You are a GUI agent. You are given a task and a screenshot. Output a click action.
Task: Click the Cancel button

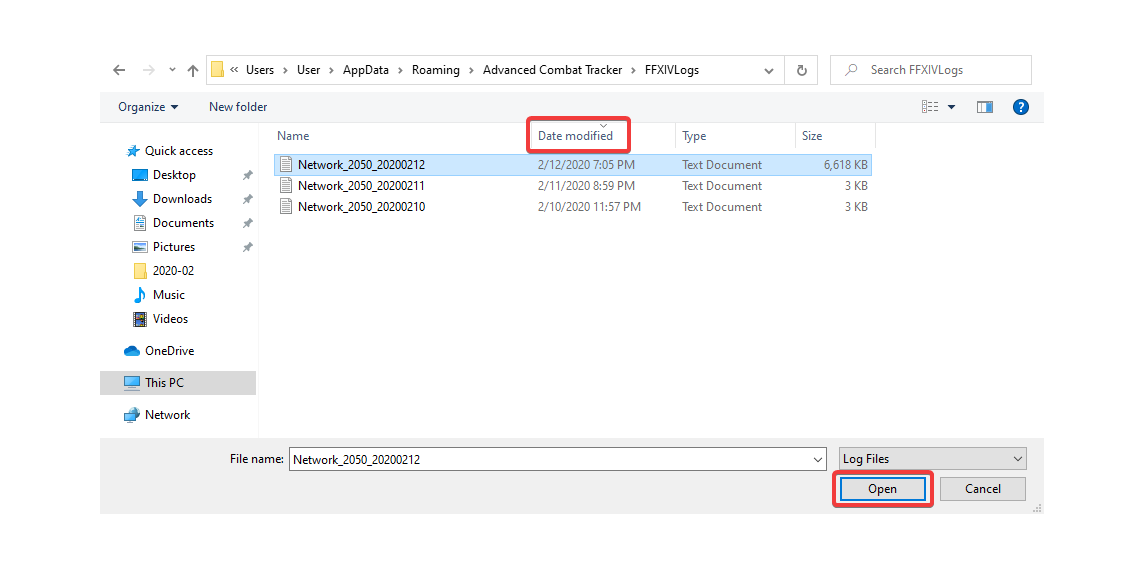tap(983, 489)
